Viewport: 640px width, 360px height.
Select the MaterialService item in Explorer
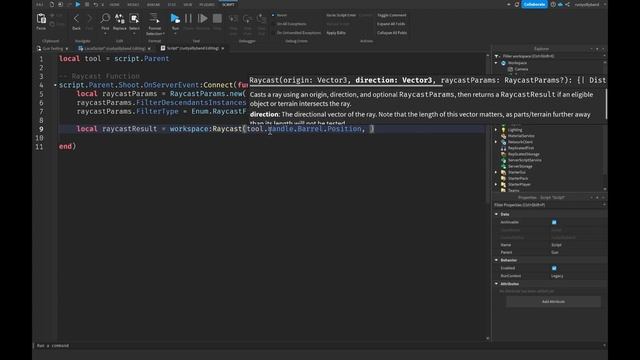pyautogui.click(x=521, y=136)
